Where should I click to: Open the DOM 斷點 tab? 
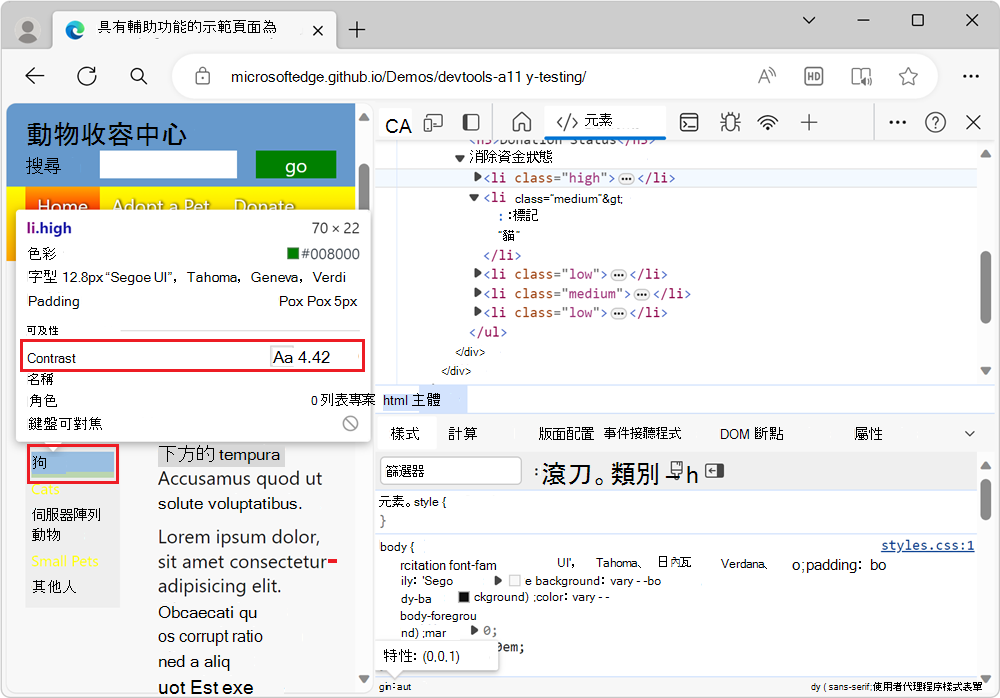click(751, 434)
